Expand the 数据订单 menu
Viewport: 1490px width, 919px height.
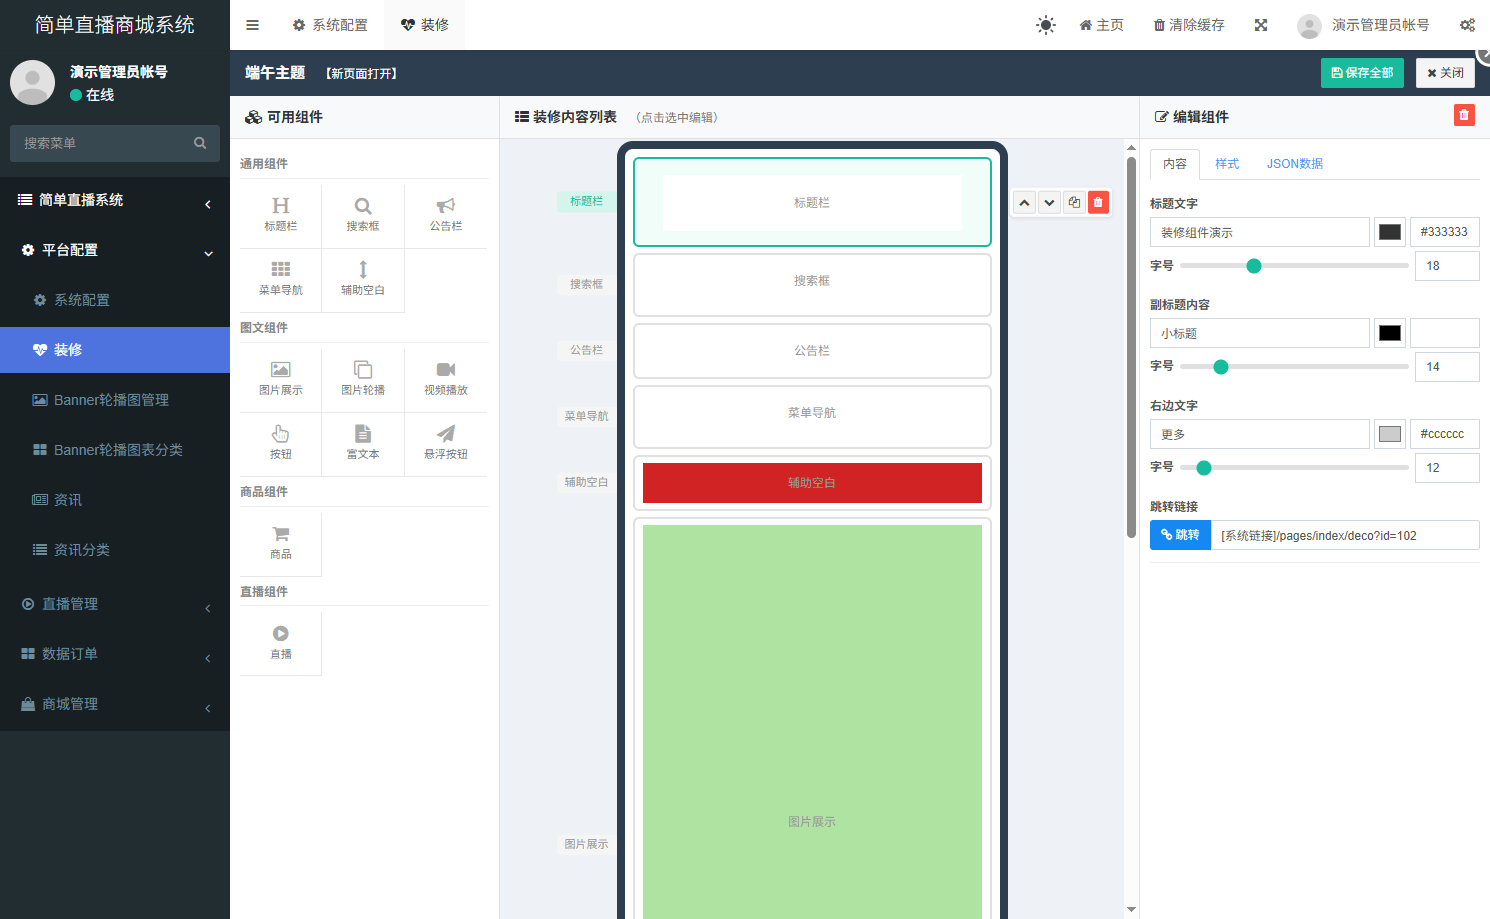pyautogui.click(x=115, y=654)
